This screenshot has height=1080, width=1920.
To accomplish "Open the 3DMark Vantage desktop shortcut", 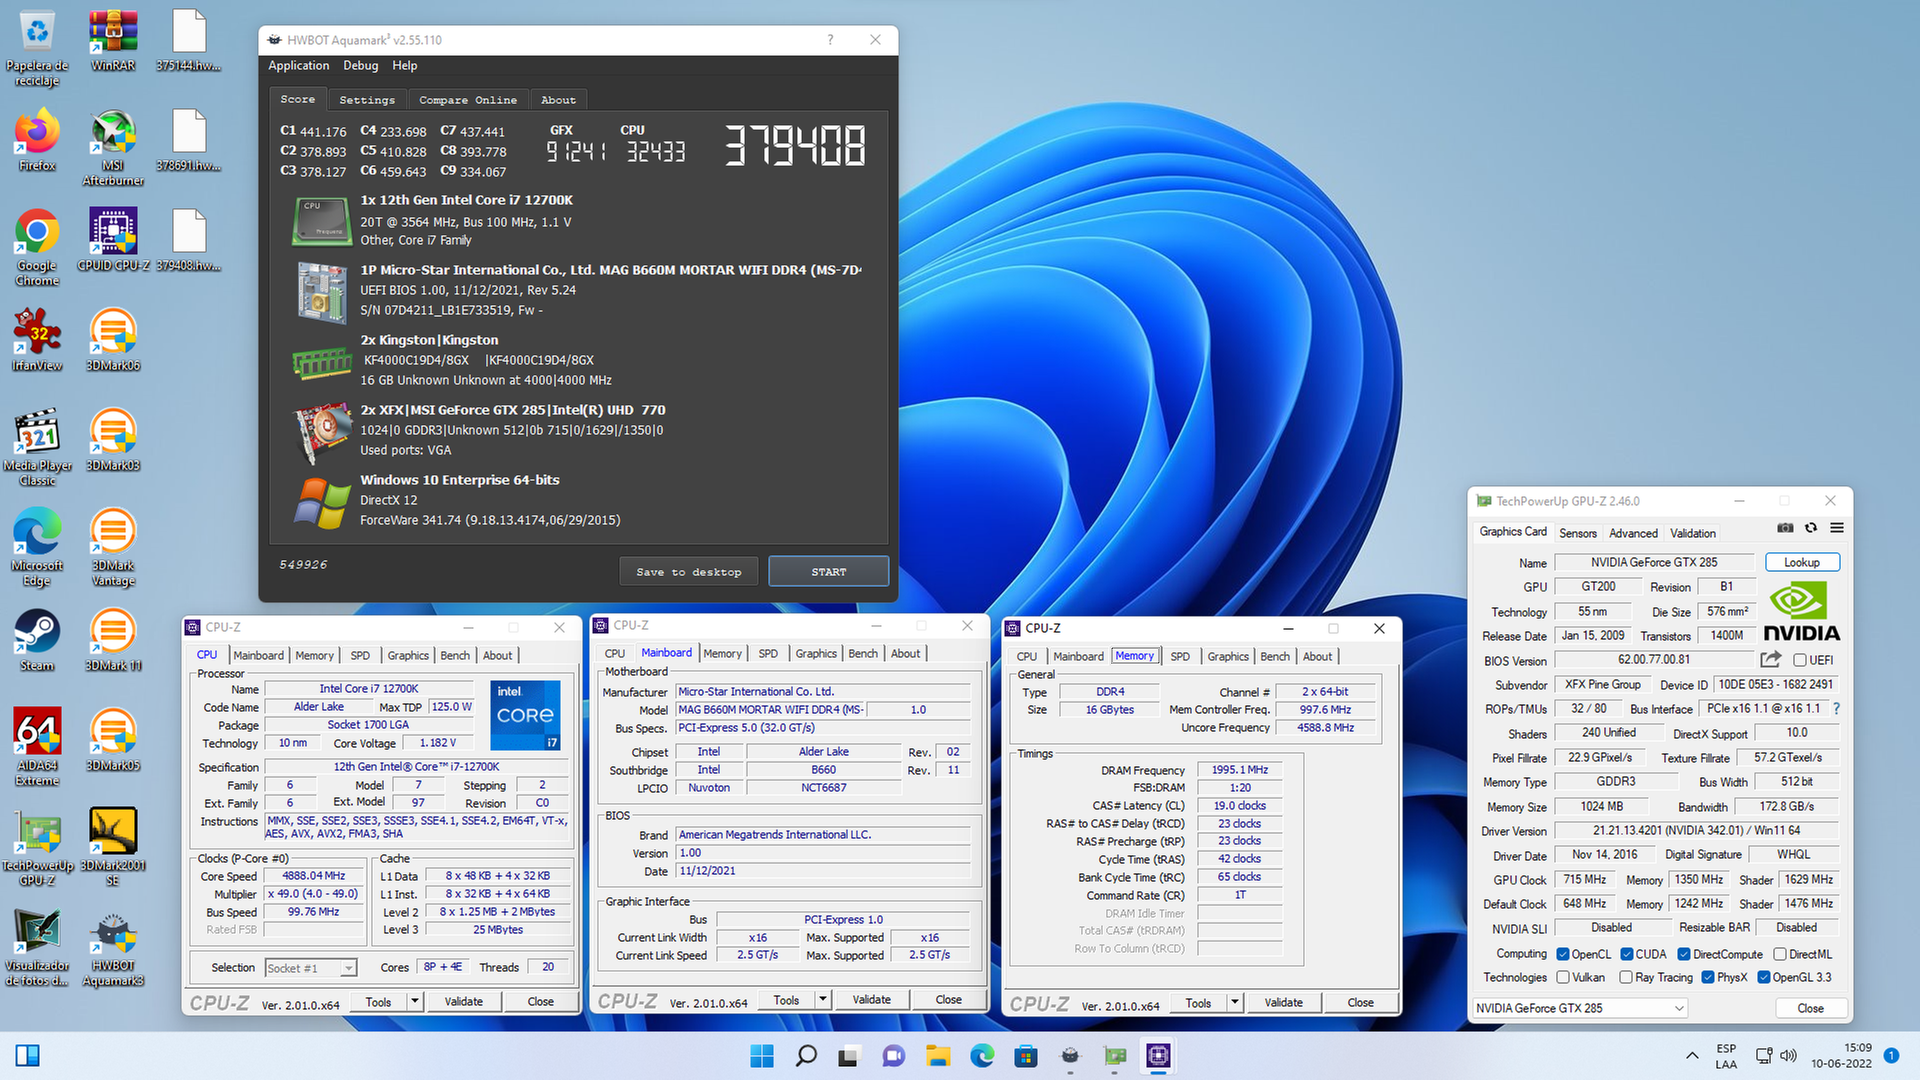I will point(113,548).
